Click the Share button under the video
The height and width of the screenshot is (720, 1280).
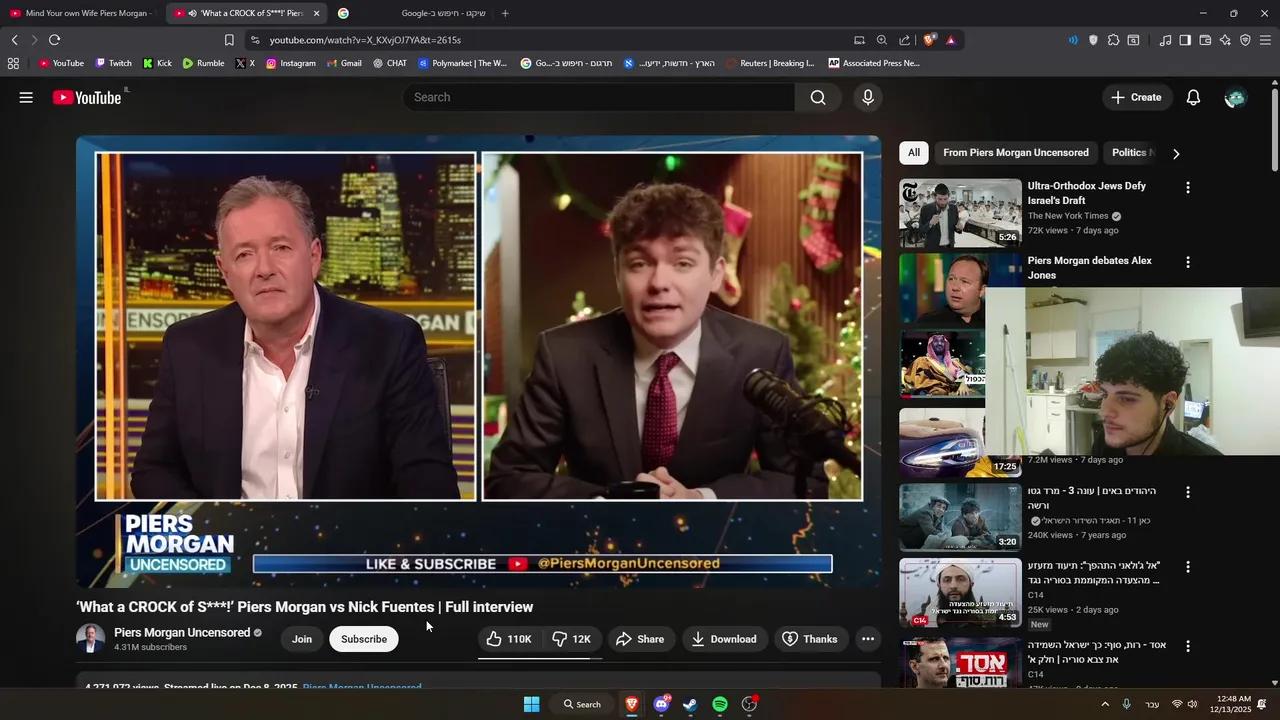click(x=640, y=639)
